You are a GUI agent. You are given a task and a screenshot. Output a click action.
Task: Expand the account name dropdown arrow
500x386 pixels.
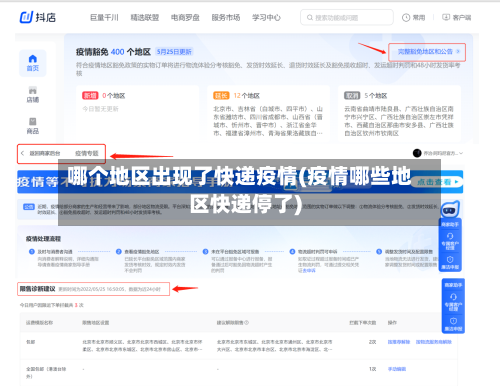tap(461, 153)
